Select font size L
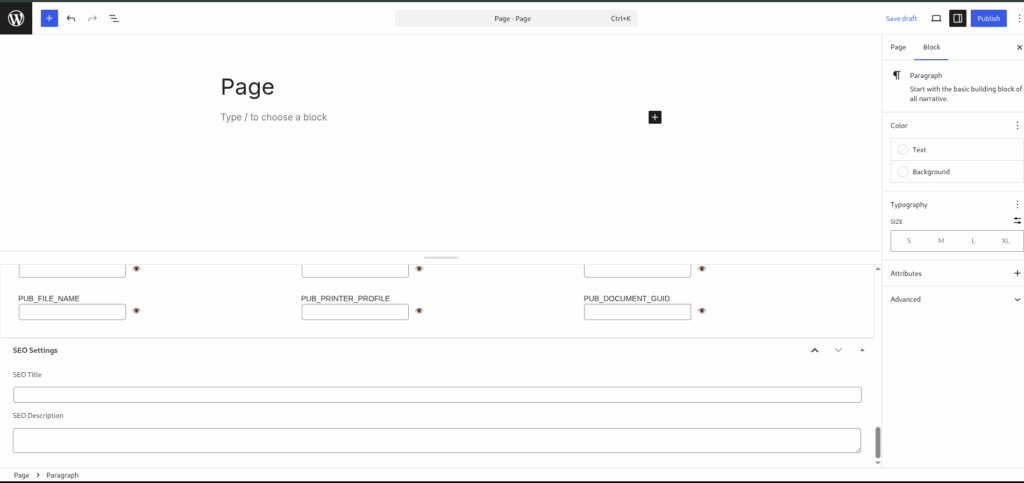 [973, 241]
